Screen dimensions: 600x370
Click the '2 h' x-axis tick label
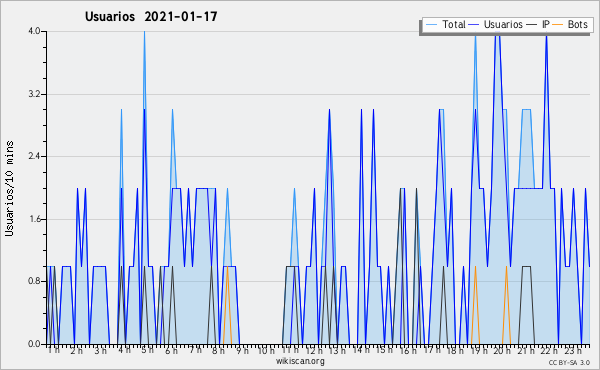click(77, 350)
